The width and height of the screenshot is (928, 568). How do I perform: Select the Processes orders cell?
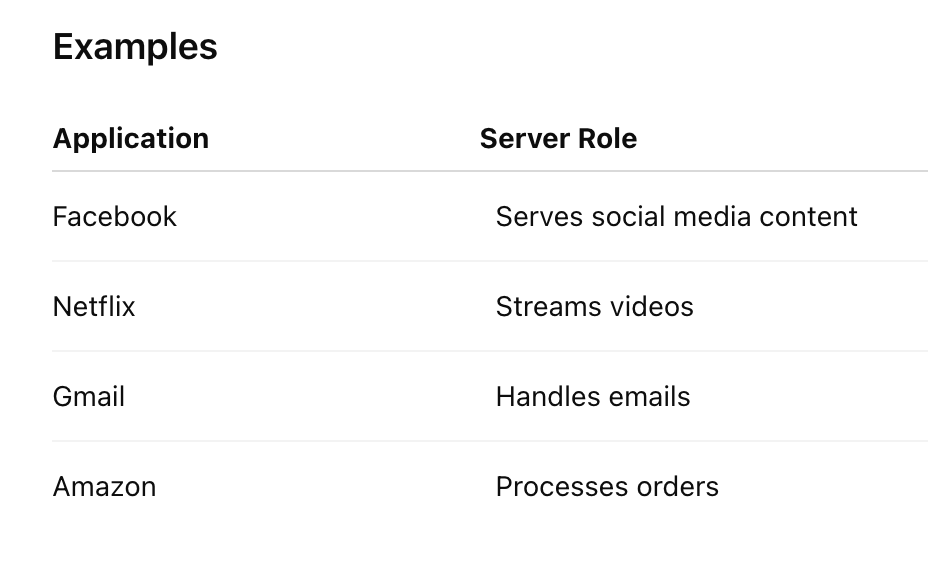(x=607, y=487)
